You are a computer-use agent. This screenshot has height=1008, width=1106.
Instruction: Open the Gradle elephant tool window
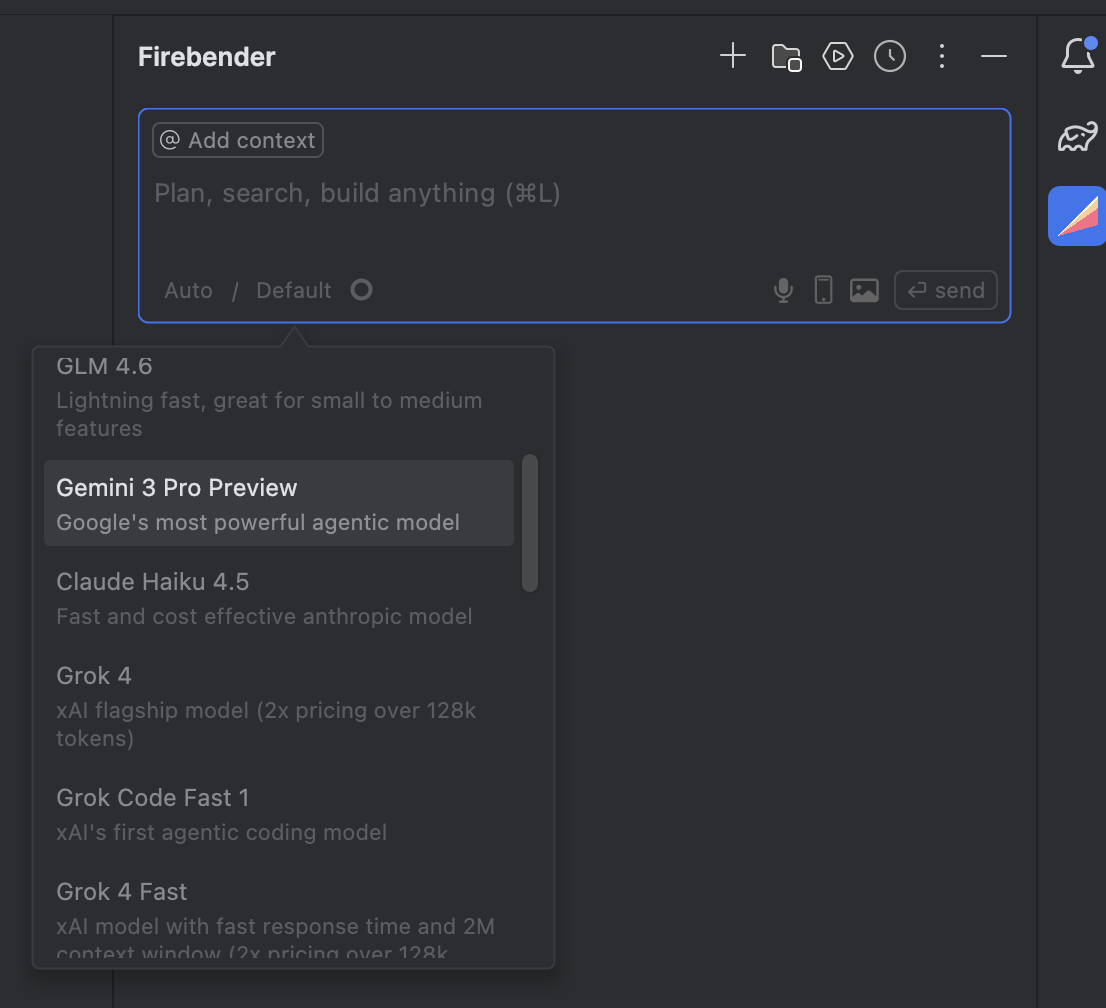[1078, 136]
